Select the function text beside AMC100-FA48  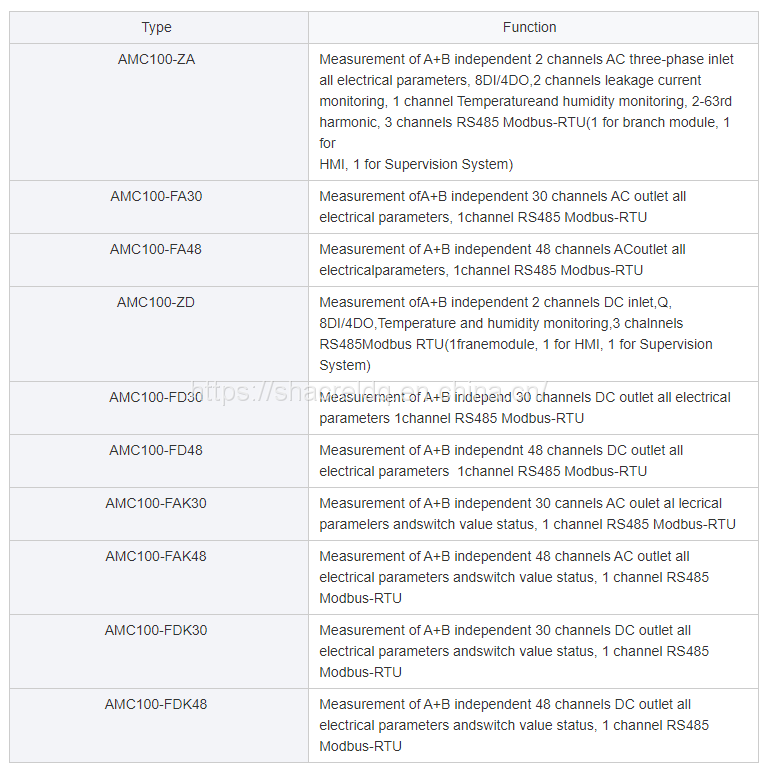pyautogui.click(x=503, y=260)
